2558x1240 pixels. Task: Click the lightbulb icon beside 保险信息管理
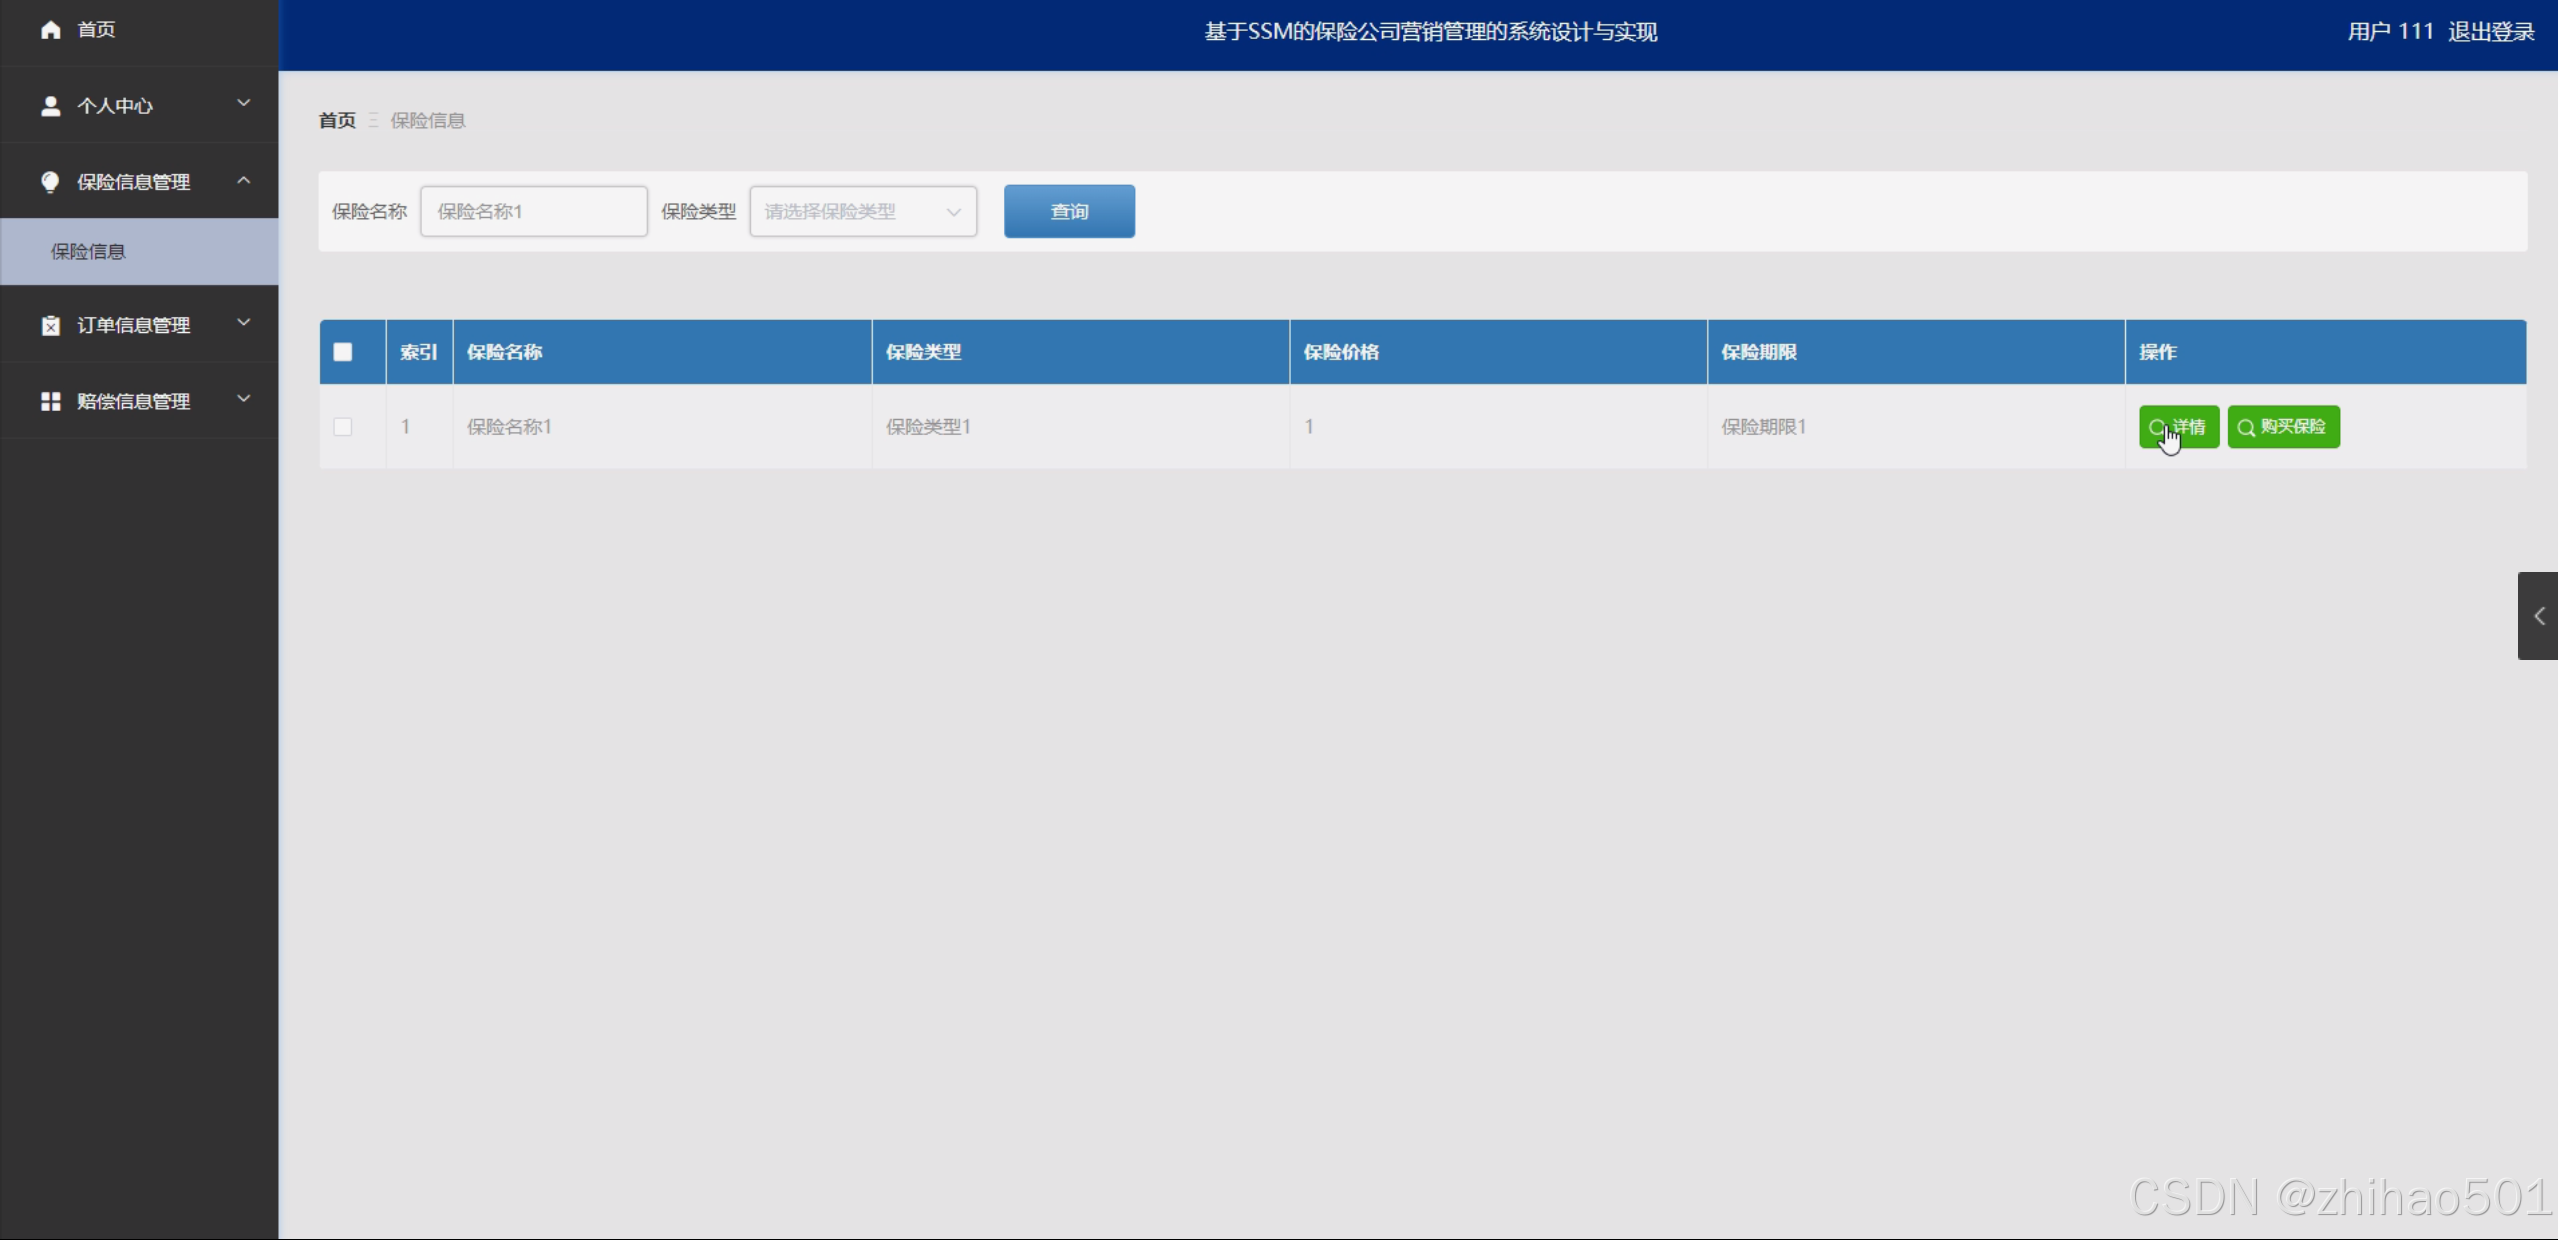tap(50, 182)
